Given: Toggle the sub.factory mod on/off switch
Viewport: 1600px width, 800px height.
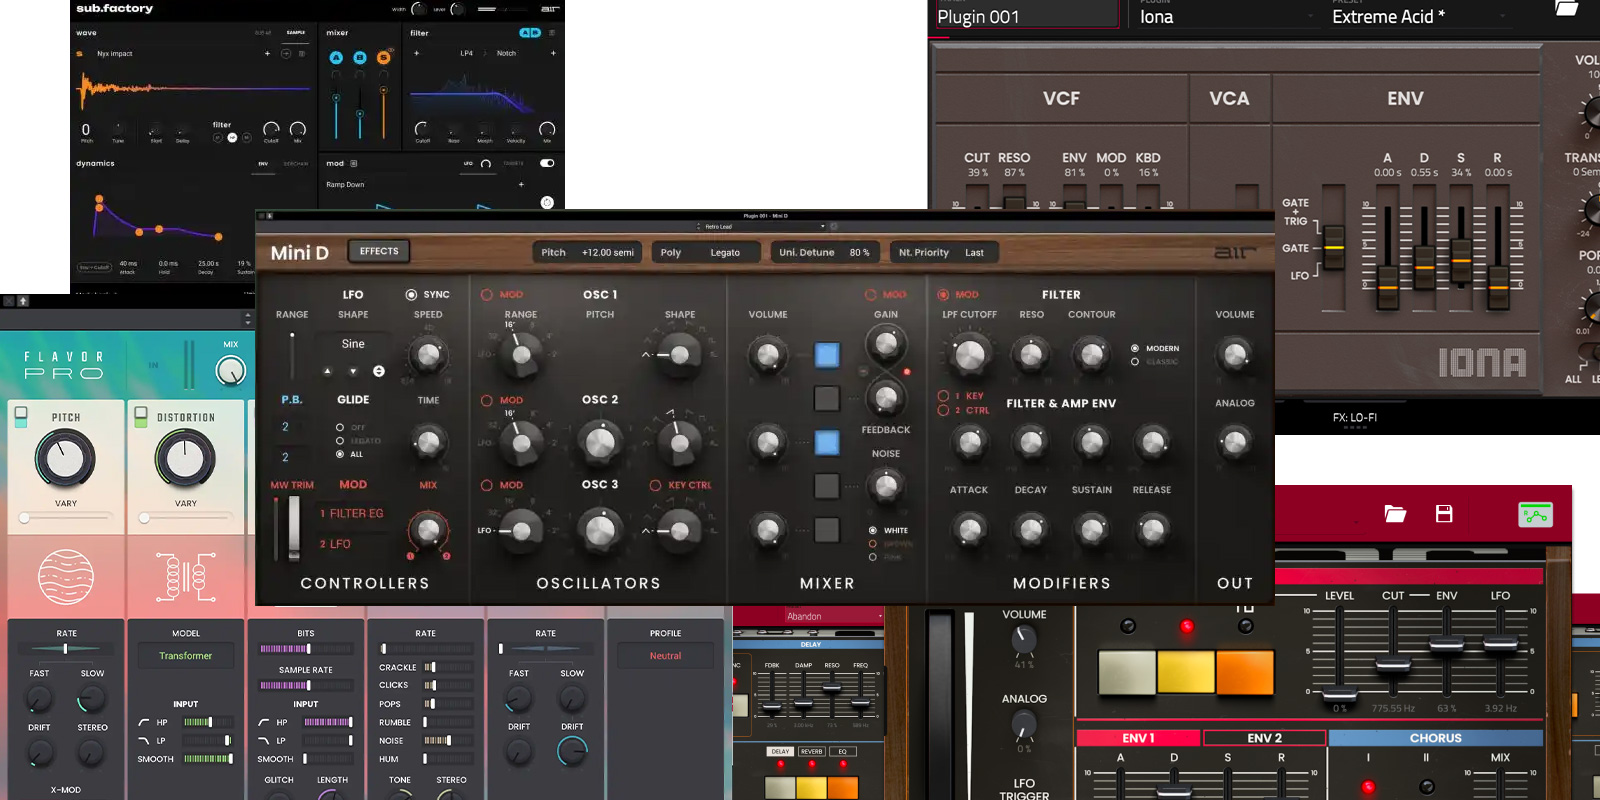Looking at the screenshot, I should click(547, 163).
